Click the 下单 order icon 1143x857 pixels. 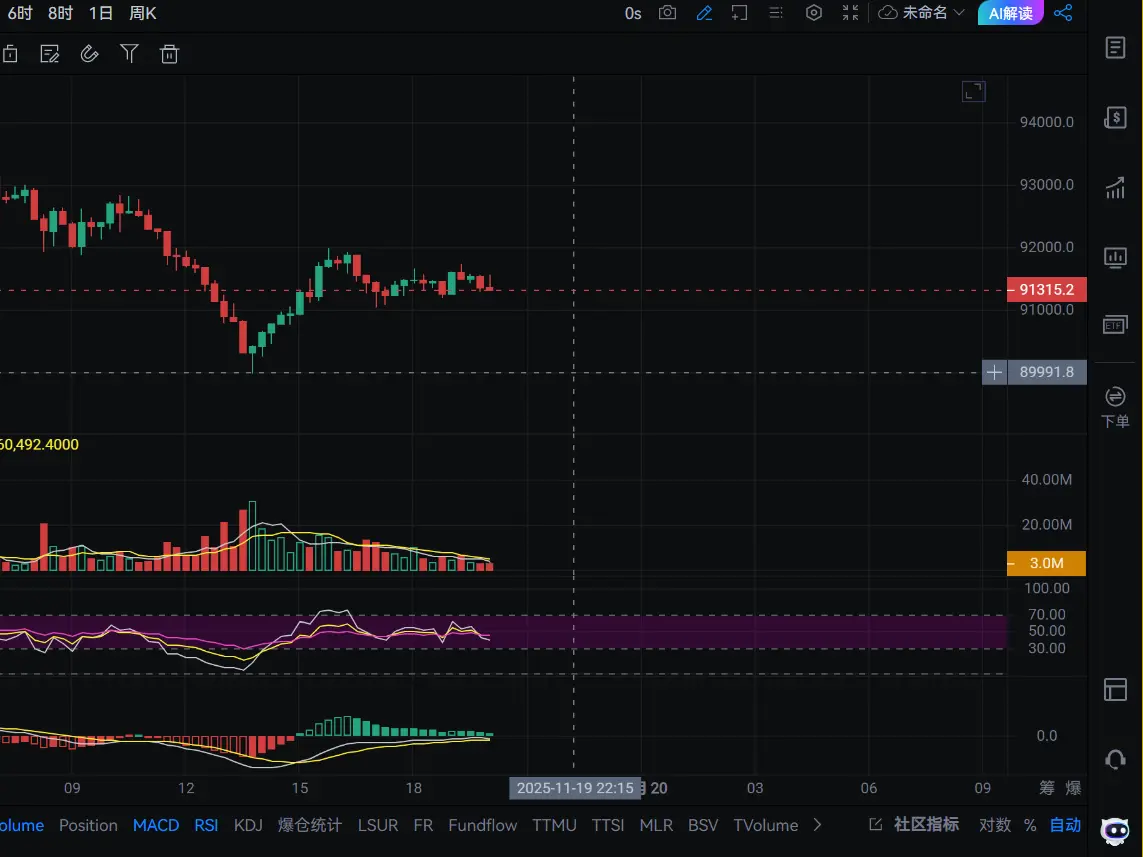[1115, 407]
